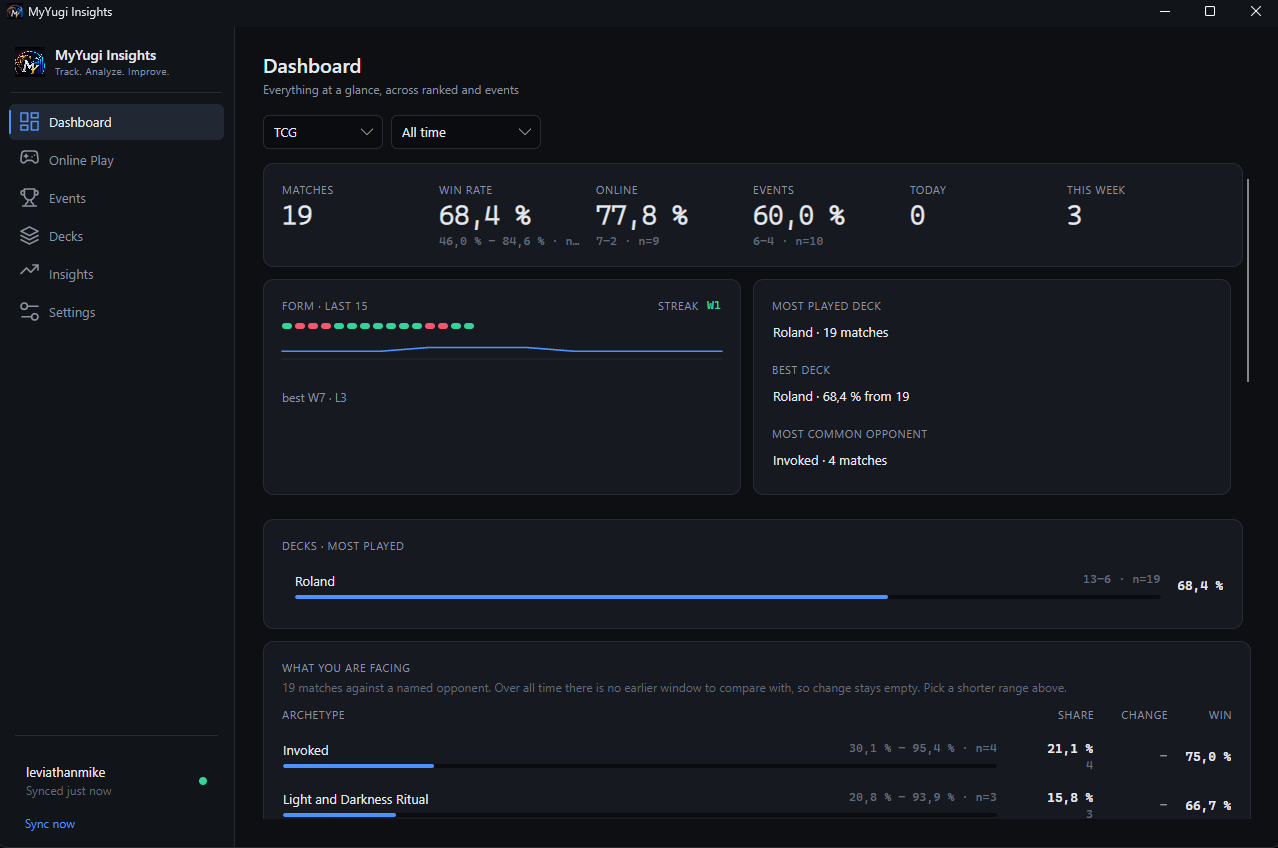Click the WIN column header
The width and height of the screenshot is (1278, 848).
(1220, 715)
